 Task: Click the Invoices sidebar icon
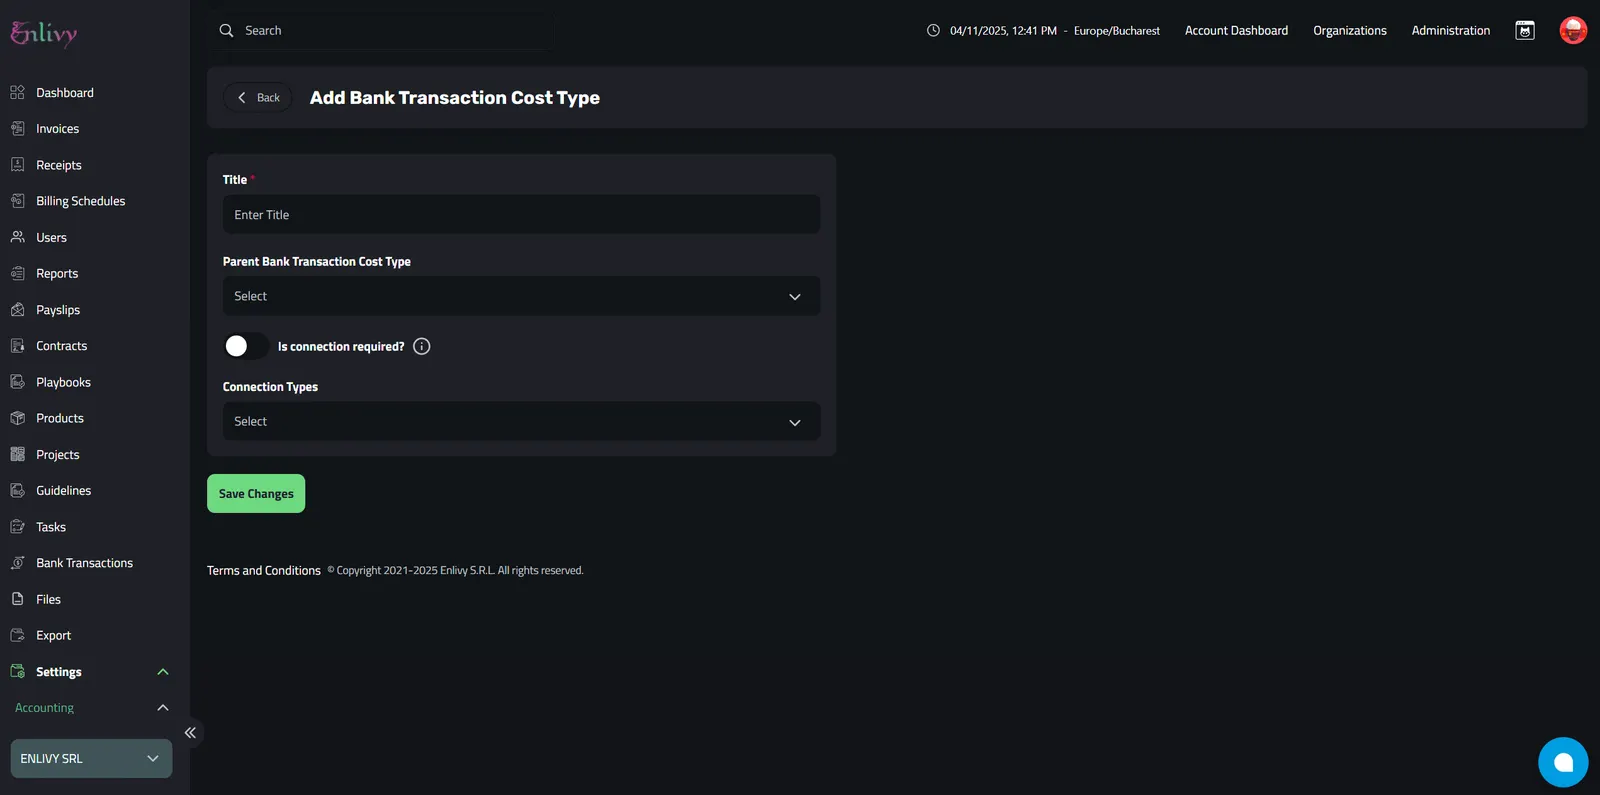pyautogui.click(x=17, y=129)
